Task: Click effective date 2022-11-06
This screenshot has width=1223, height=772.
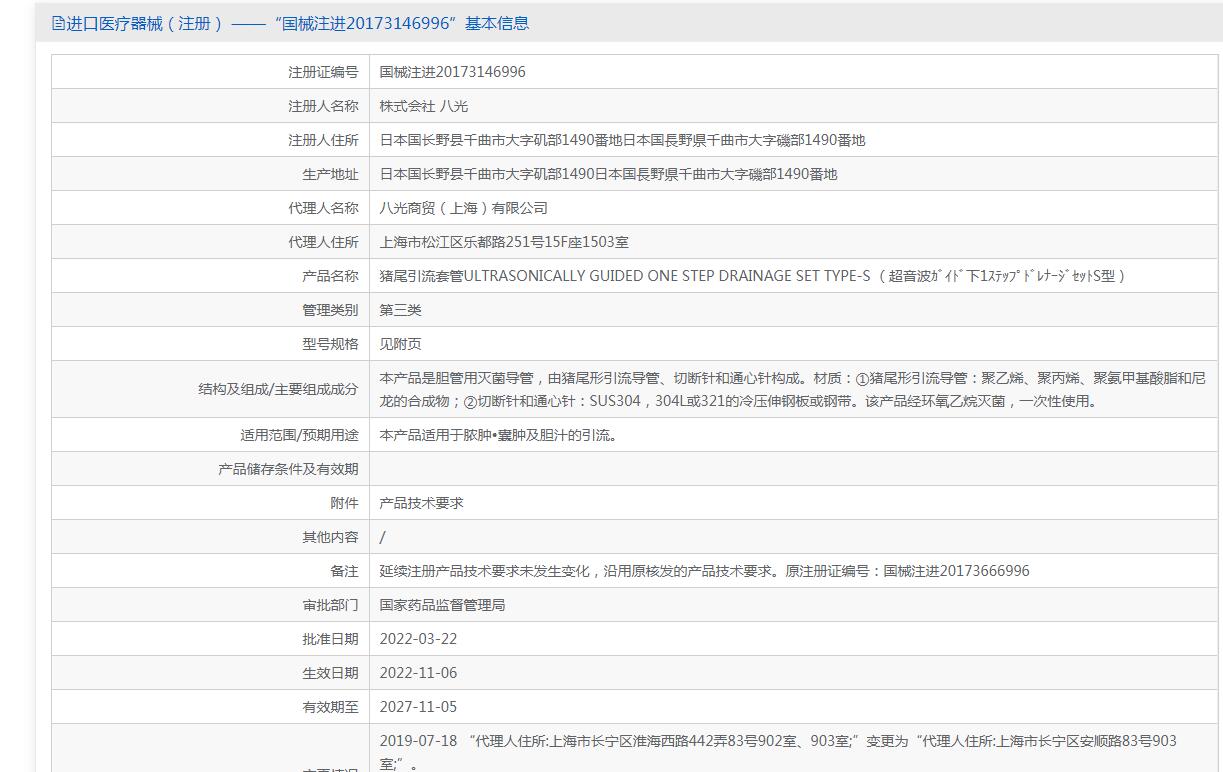Action: pos(418,673)
